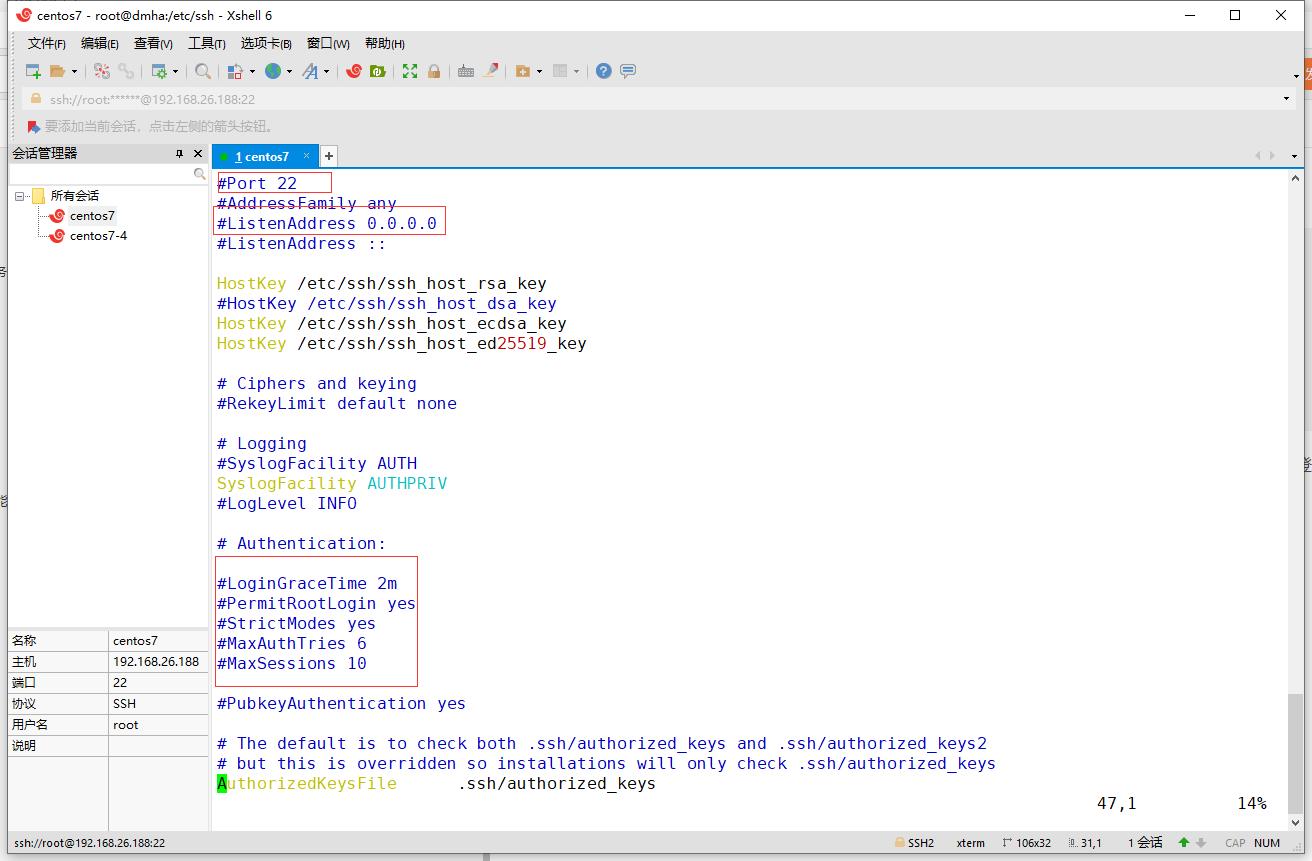Click the highlight pen toolbar icon
Viewport: 1312px width, 861px height.
pyautogui.click(x=490, y=71)
